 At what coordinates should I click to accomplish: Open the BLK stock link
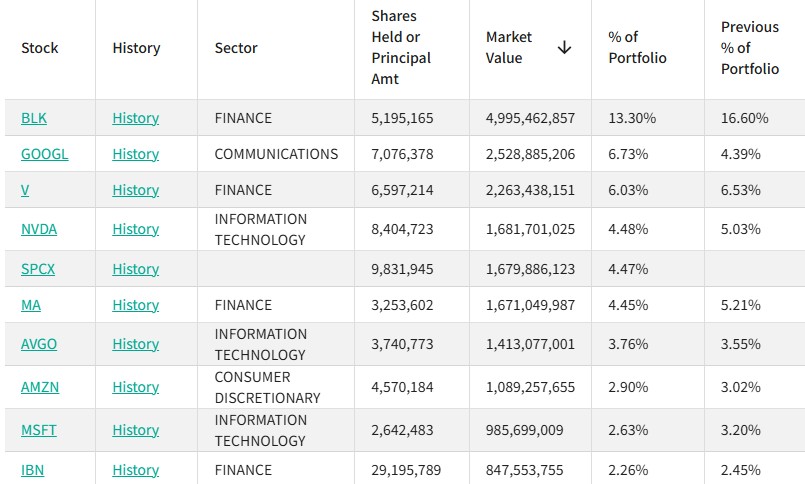point(34,118)
